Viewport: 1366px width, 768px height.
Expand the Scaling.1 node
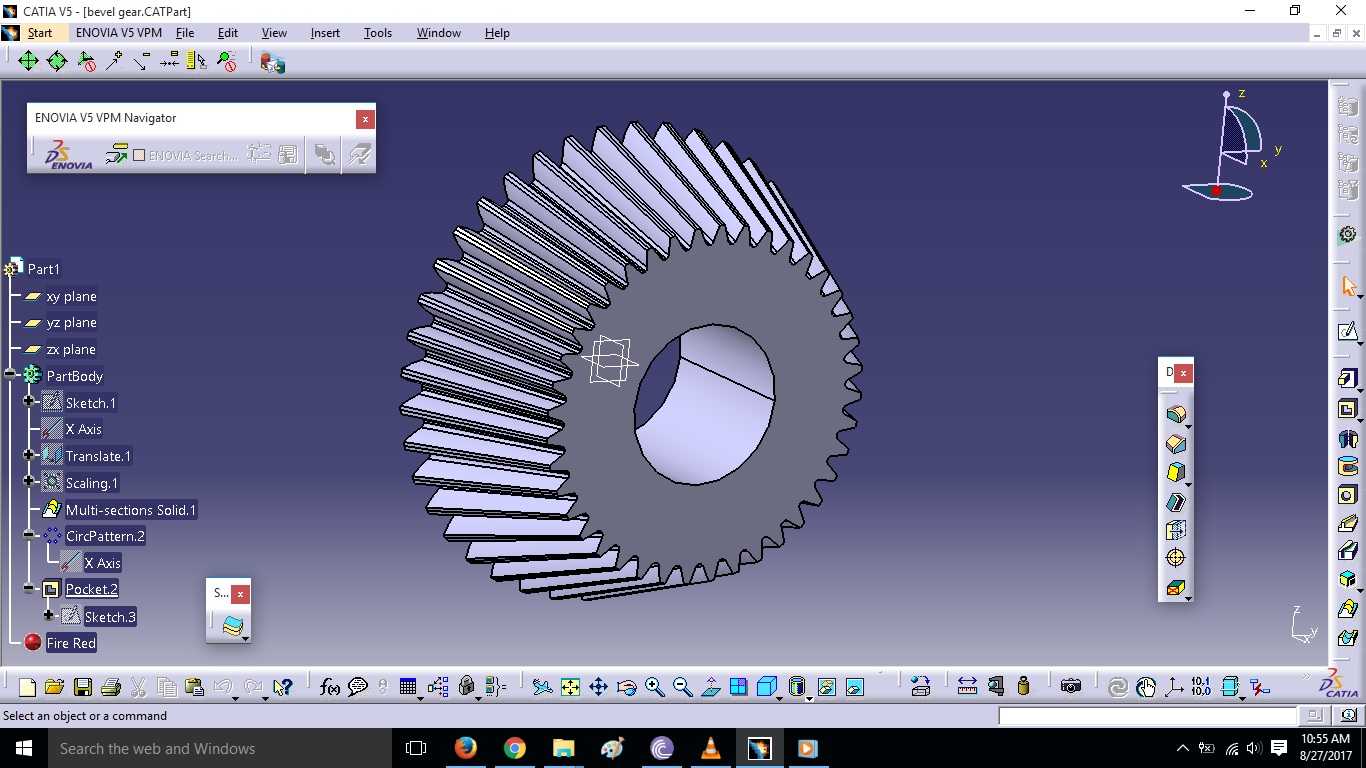point(29,483)
